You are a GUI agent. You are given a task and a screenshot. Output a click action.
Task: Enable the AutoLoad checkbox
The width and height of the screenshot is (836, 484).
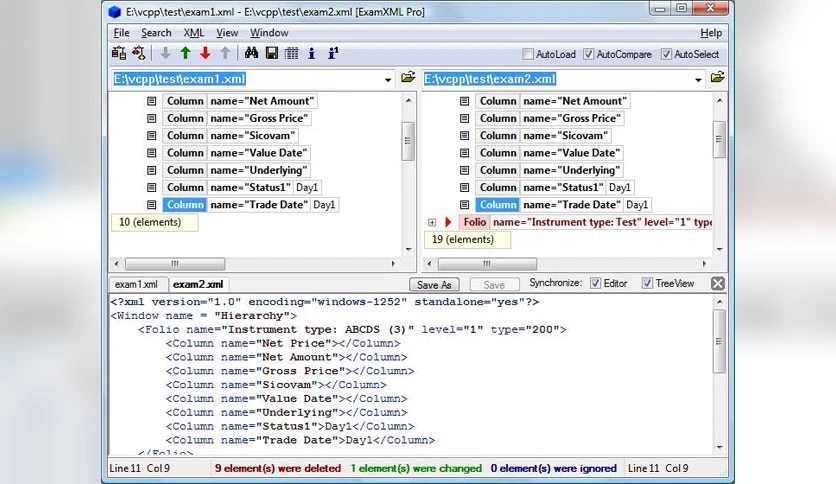(528, 54)
